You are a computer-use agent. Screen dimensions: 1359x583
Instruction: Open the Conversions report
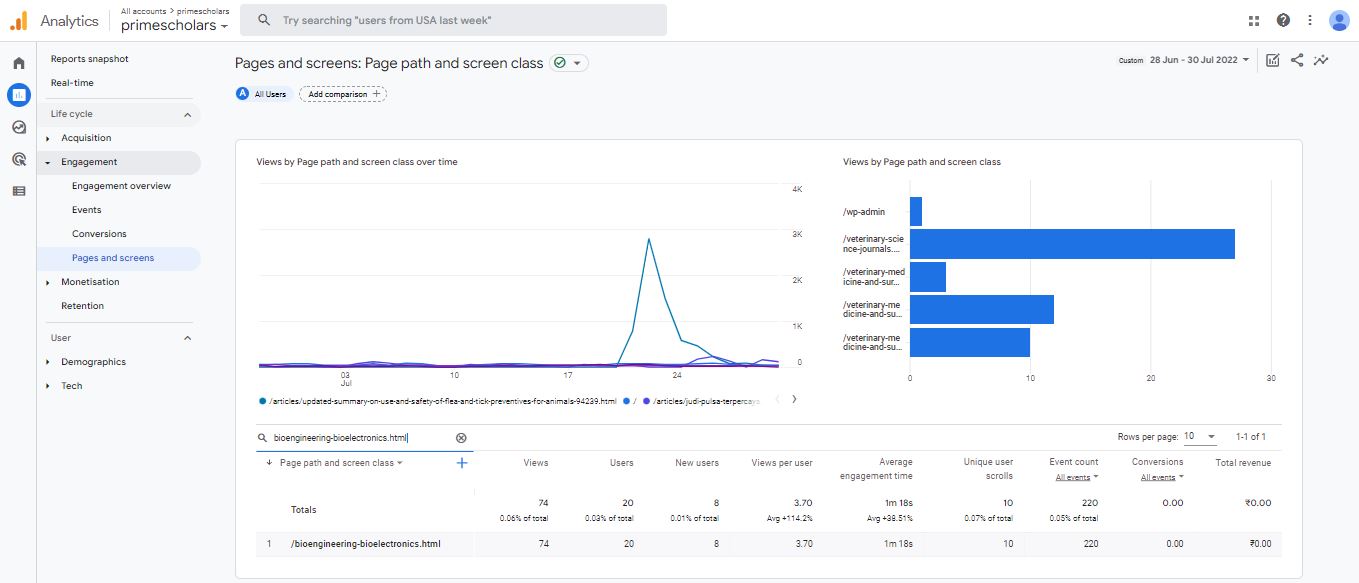tap(99, 234)
